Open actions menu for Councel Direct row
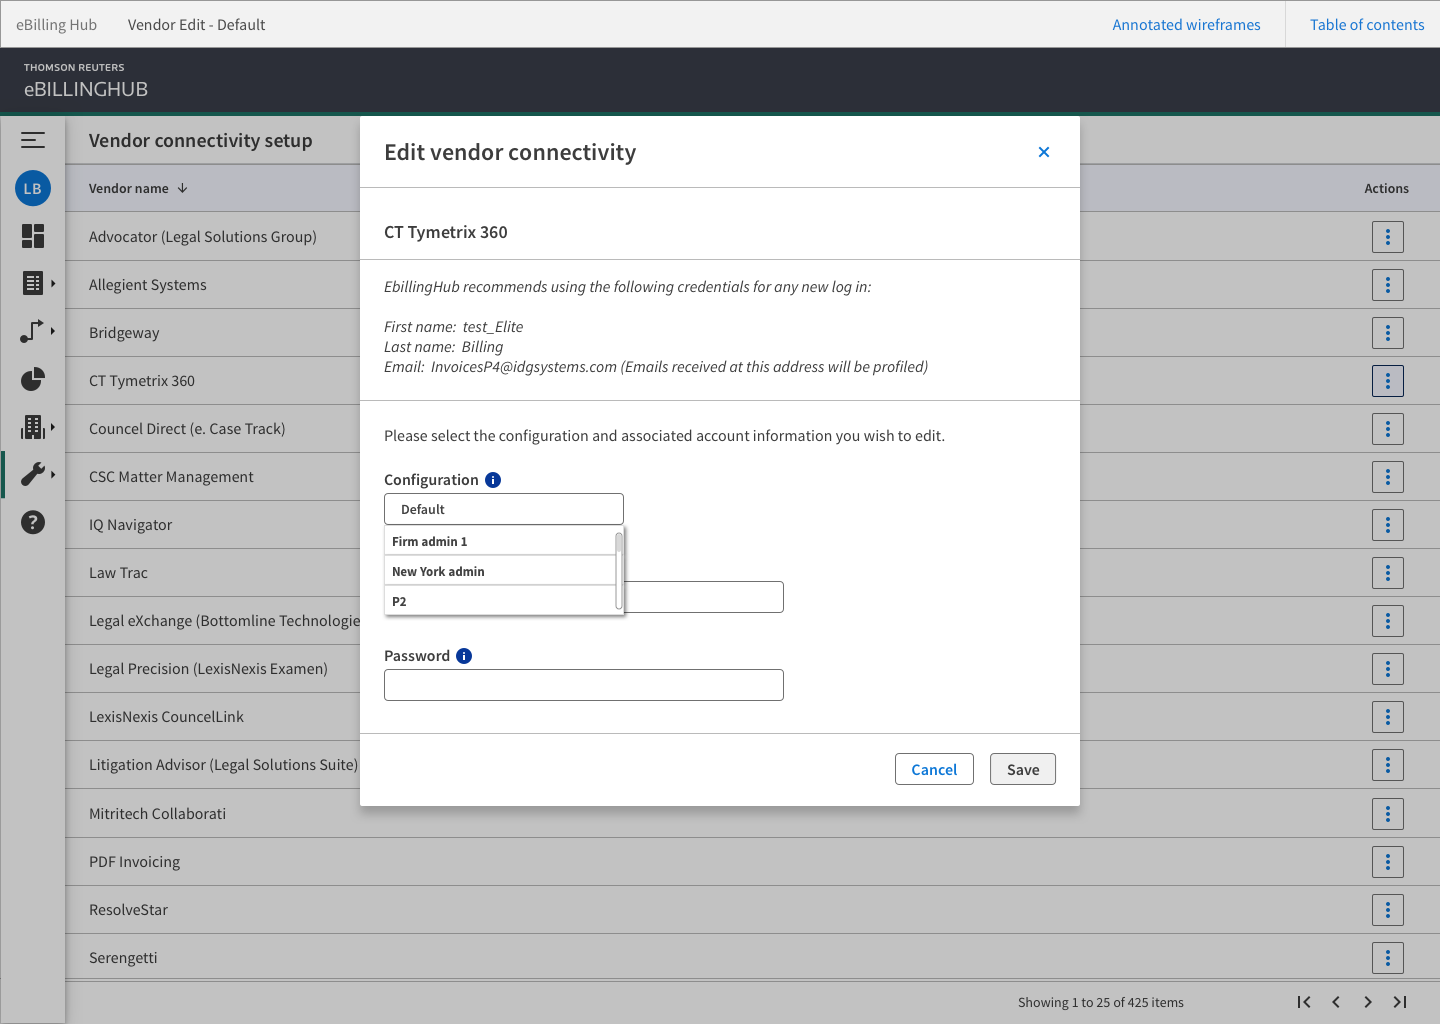1440x1024 pixels. click(x=1388, y=429)
